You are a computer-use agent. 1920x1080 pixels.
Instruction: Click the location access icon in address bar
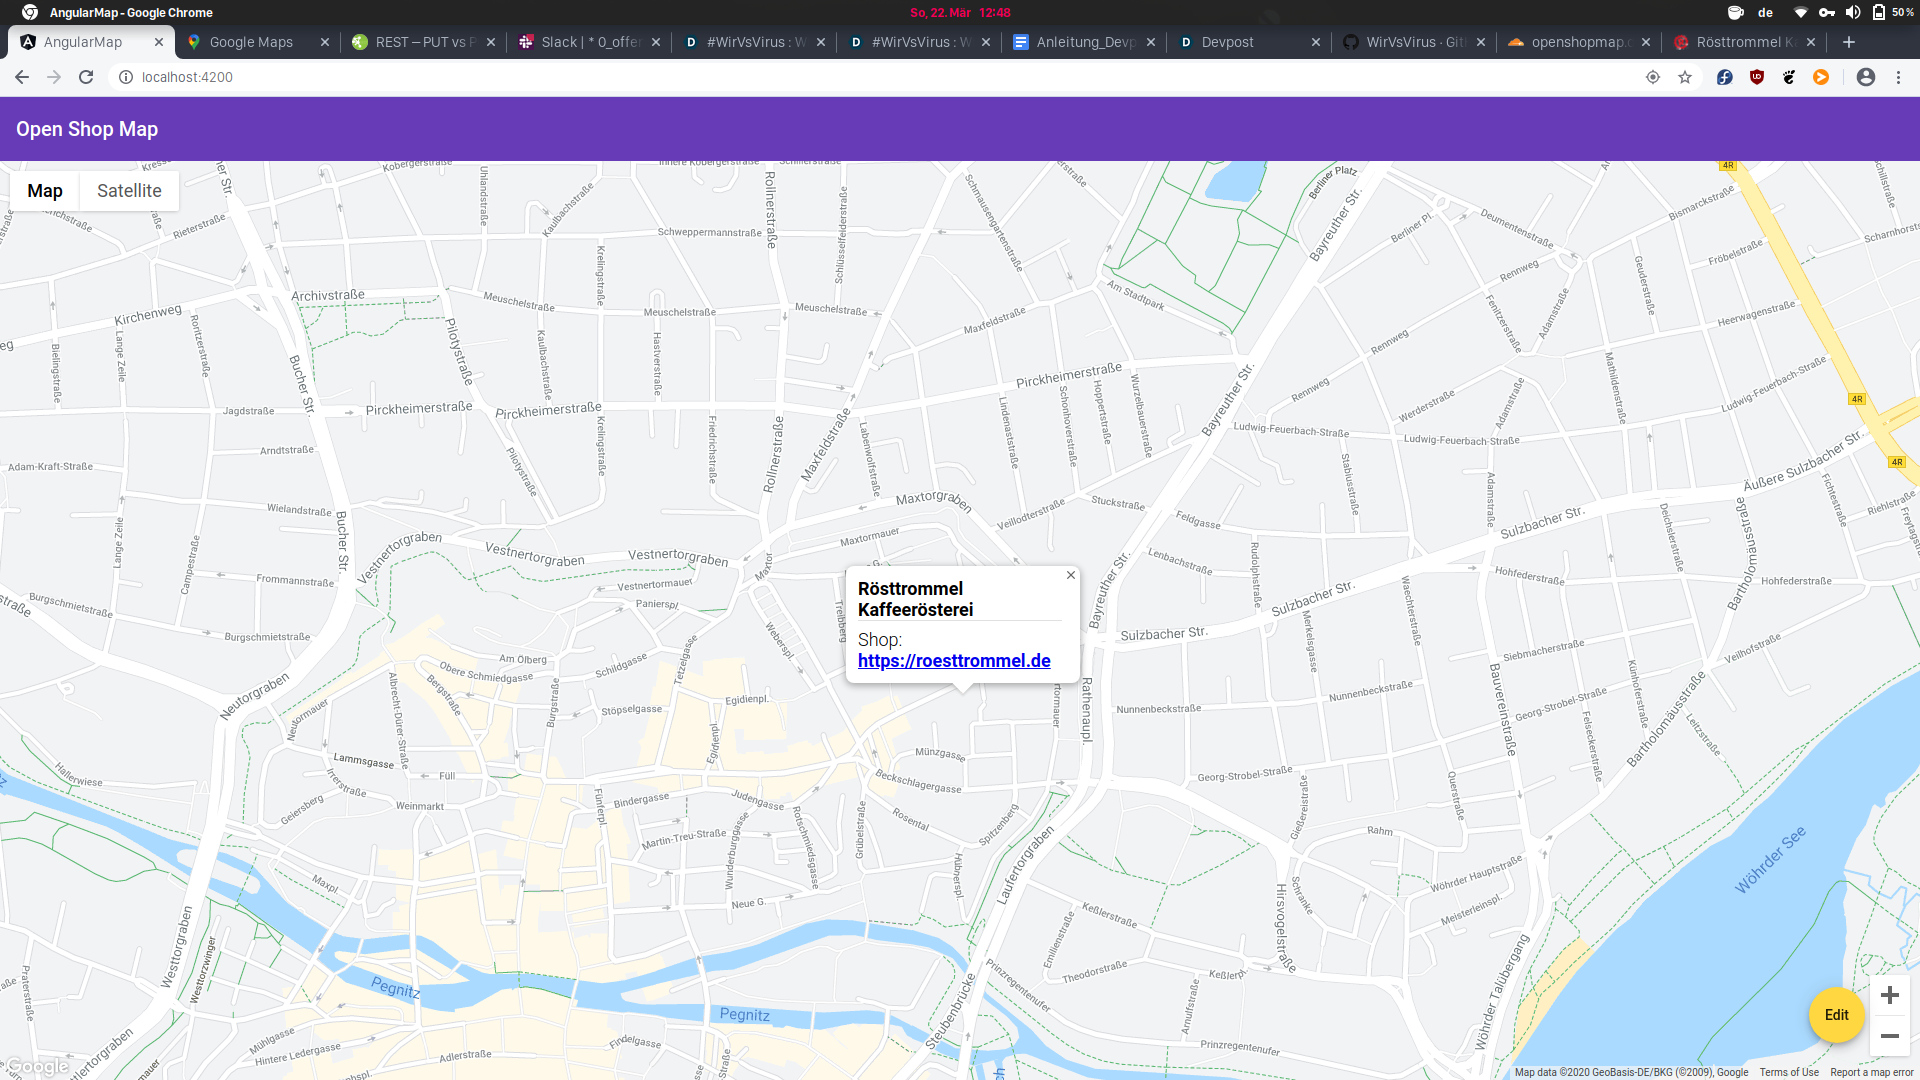point(1653,77)
